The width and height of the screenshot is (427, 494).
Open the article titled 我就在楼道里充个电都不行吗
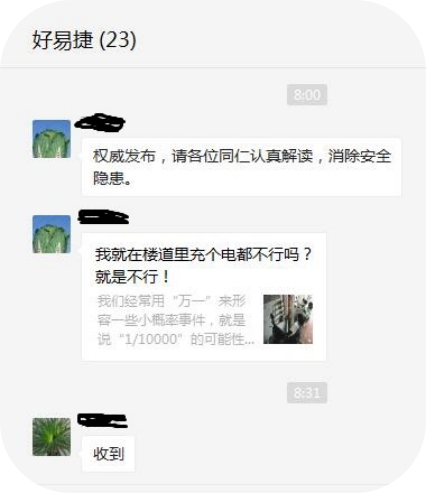click(x=204, y=255)
